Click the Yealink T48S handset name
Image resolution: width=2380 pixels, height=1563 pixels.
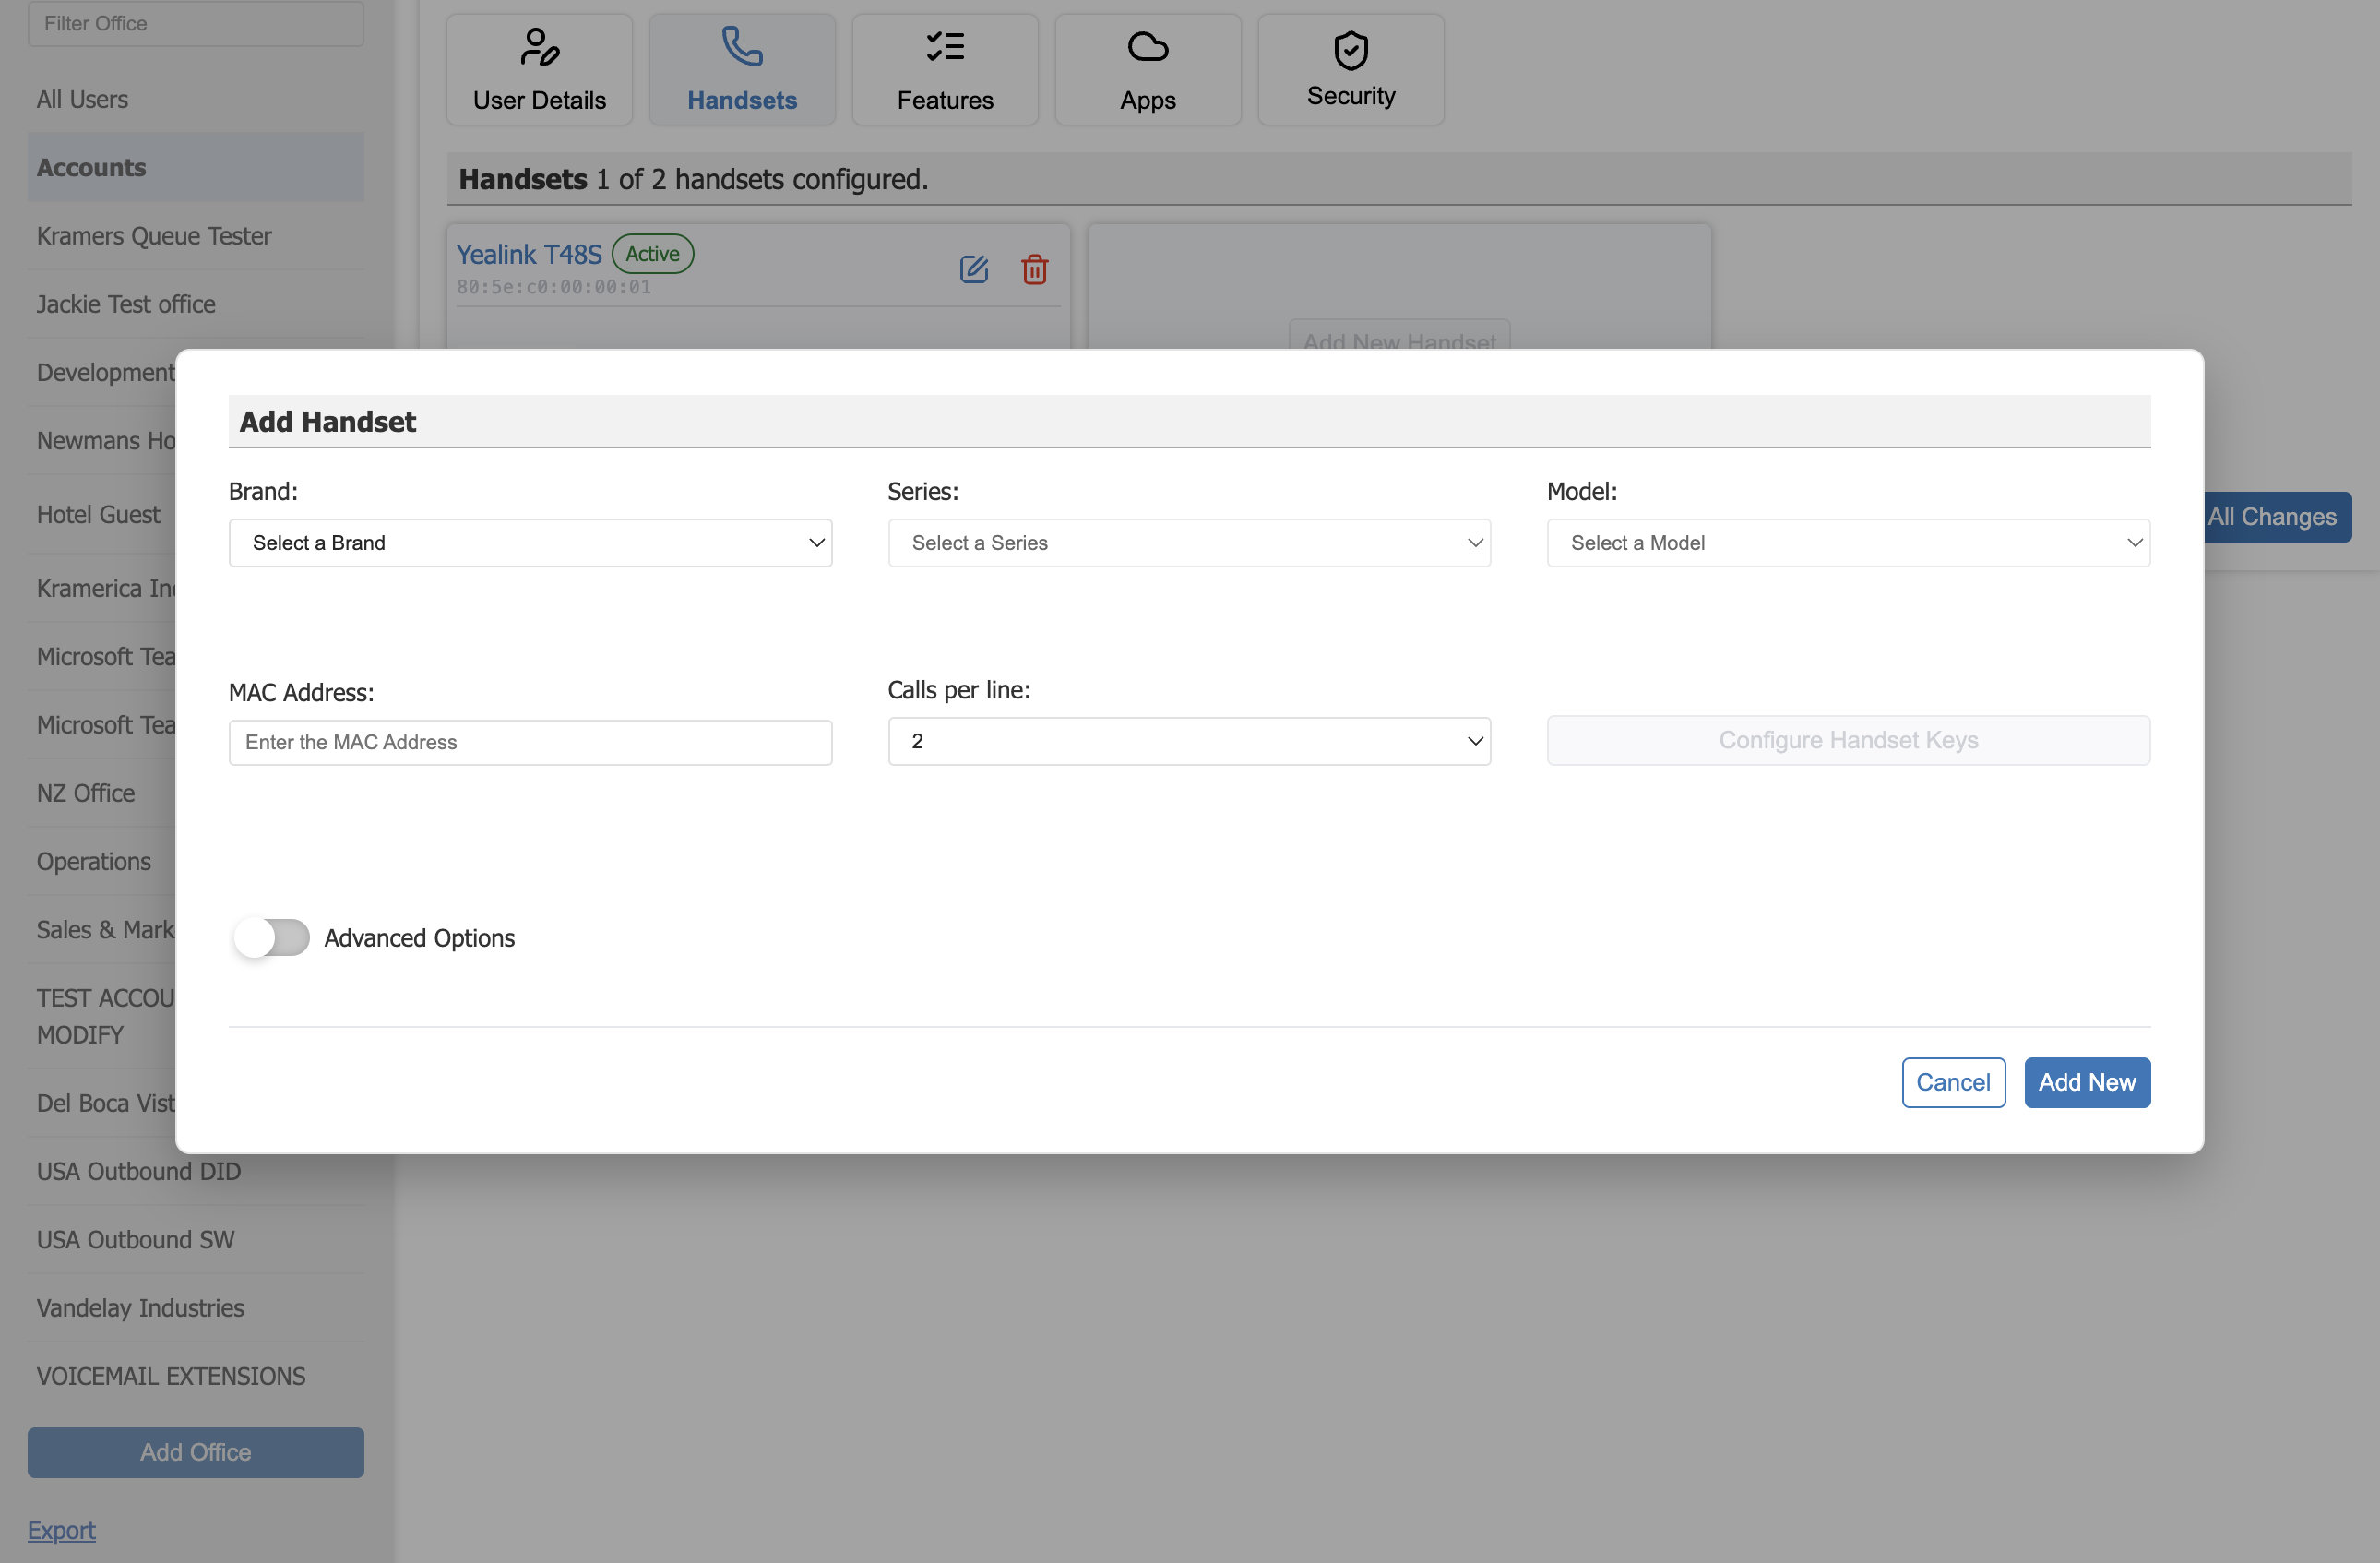529,254
